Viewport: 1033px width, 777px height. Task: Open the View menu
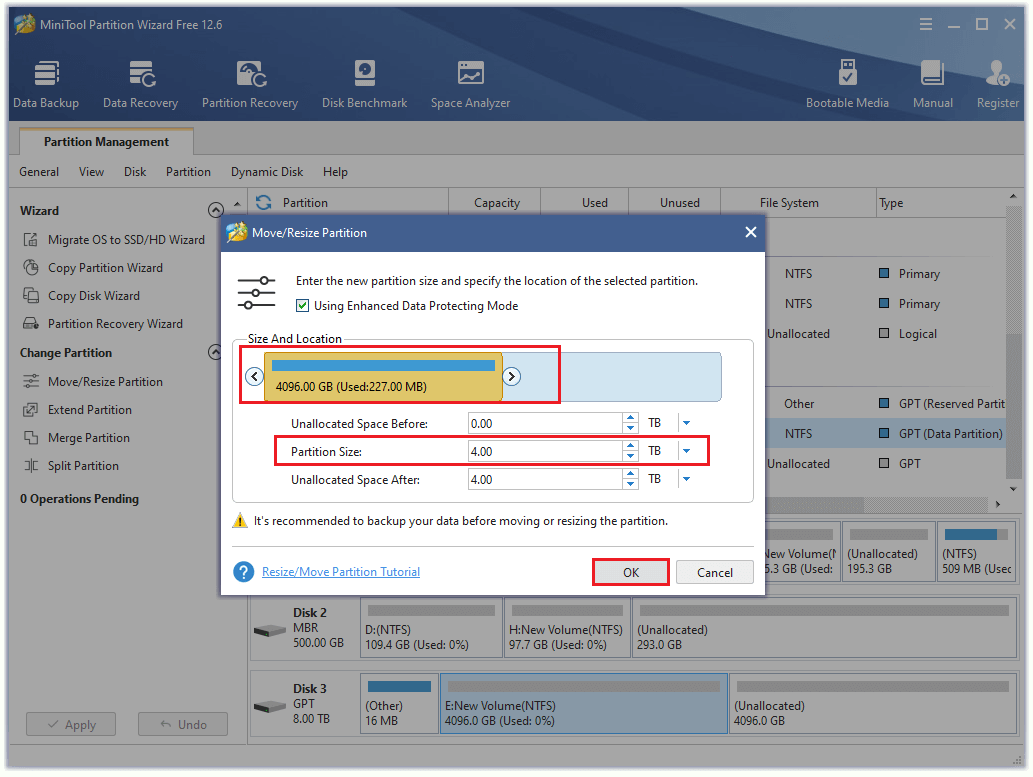pyautogui.click(x=92, y=172)
